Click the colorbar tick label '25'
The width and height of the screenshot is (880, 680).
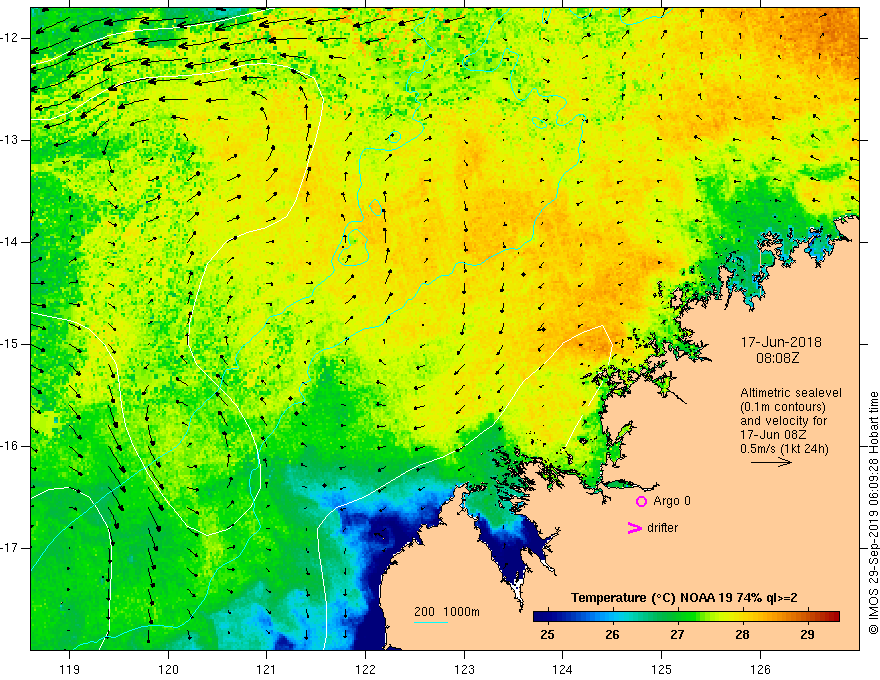click(547, 635)
